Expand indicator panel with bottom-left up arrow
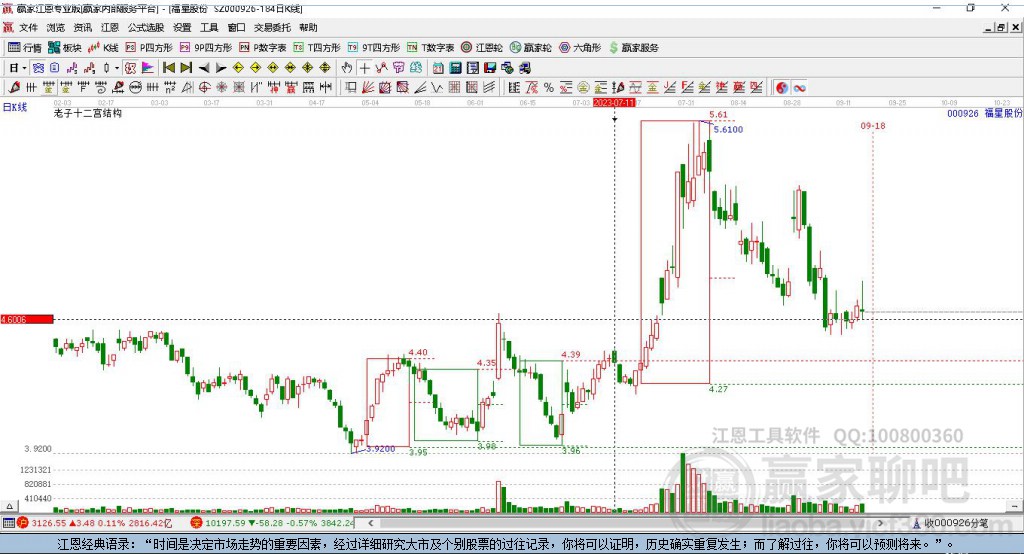The image size is (1024, 554). 9,506
